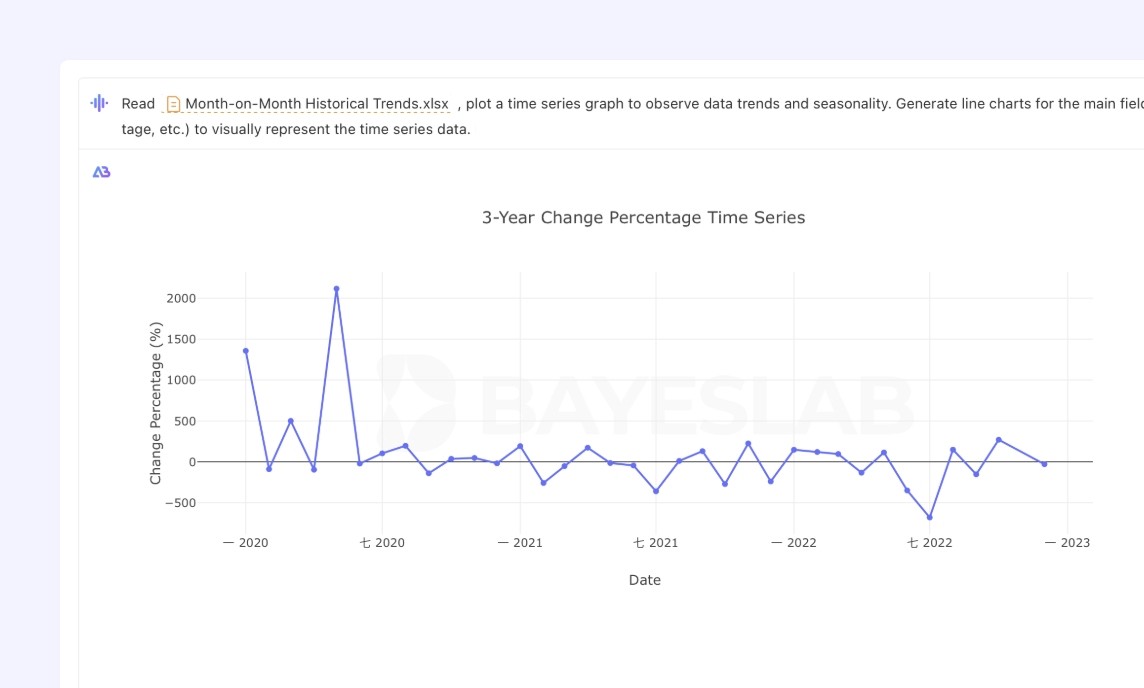This screenshot has width=1144, height=688.
Task: Click the prompt text starting with 'Read'
Action: pyautogui.click(x=138, y=104)
